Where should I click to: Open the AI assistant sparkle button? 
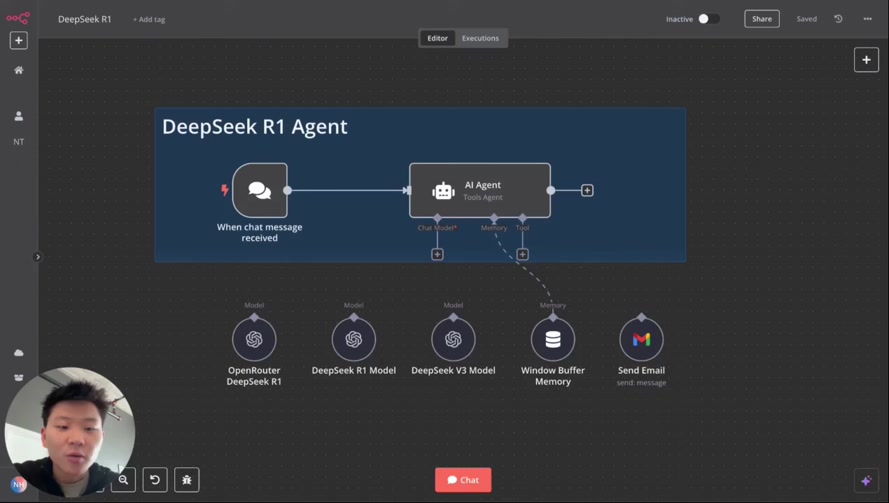coord(866,481)
